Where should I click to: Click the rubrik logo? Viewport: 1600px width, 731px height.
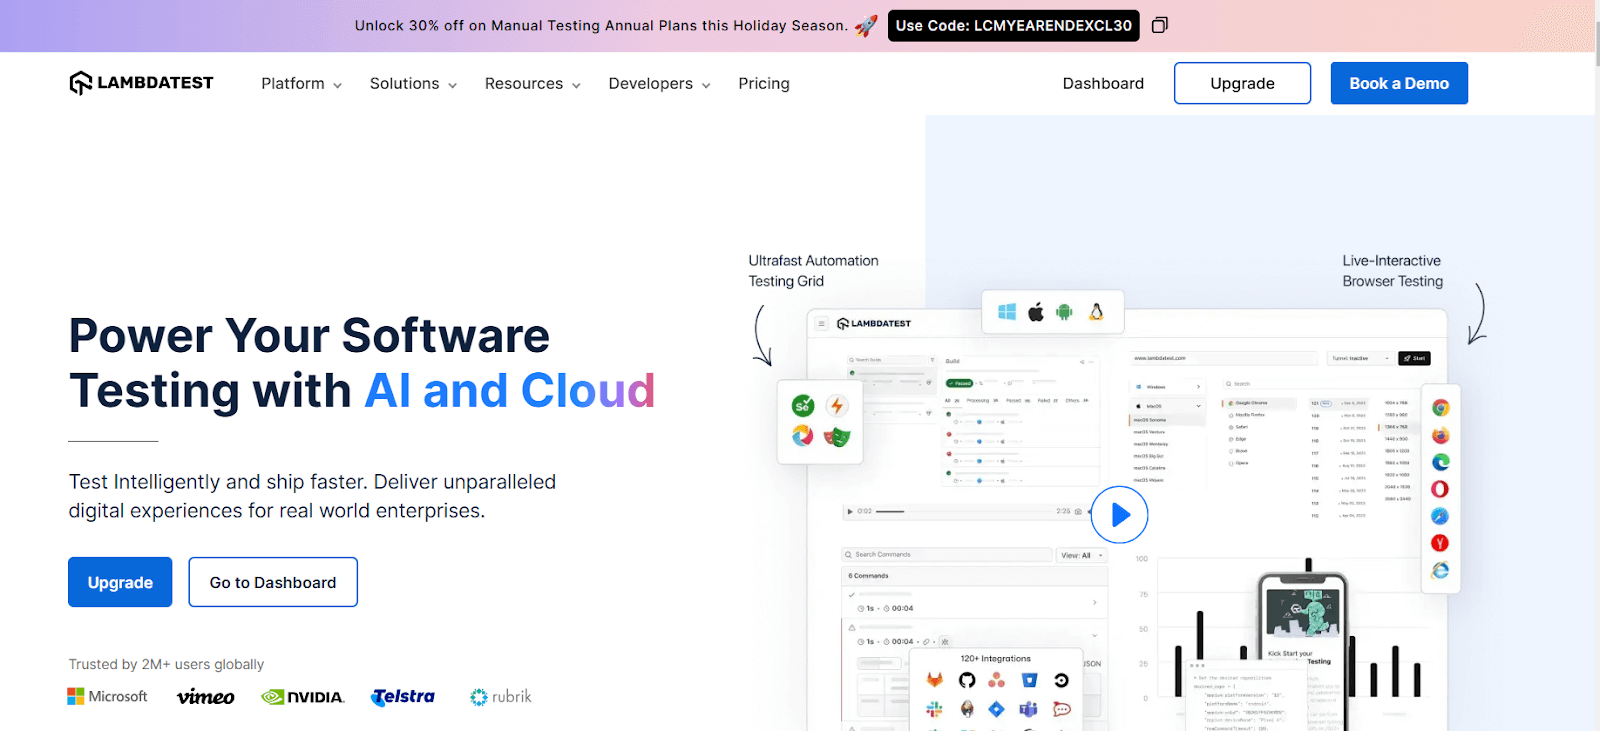(x=501, y=697)
